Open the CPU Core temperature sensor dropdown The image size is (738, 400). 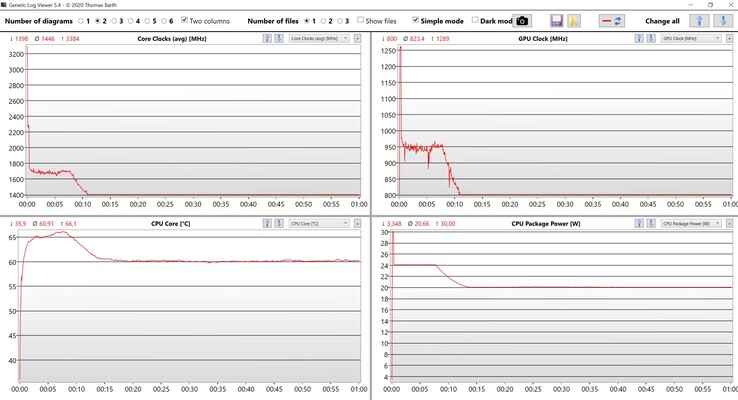[318, 223]
